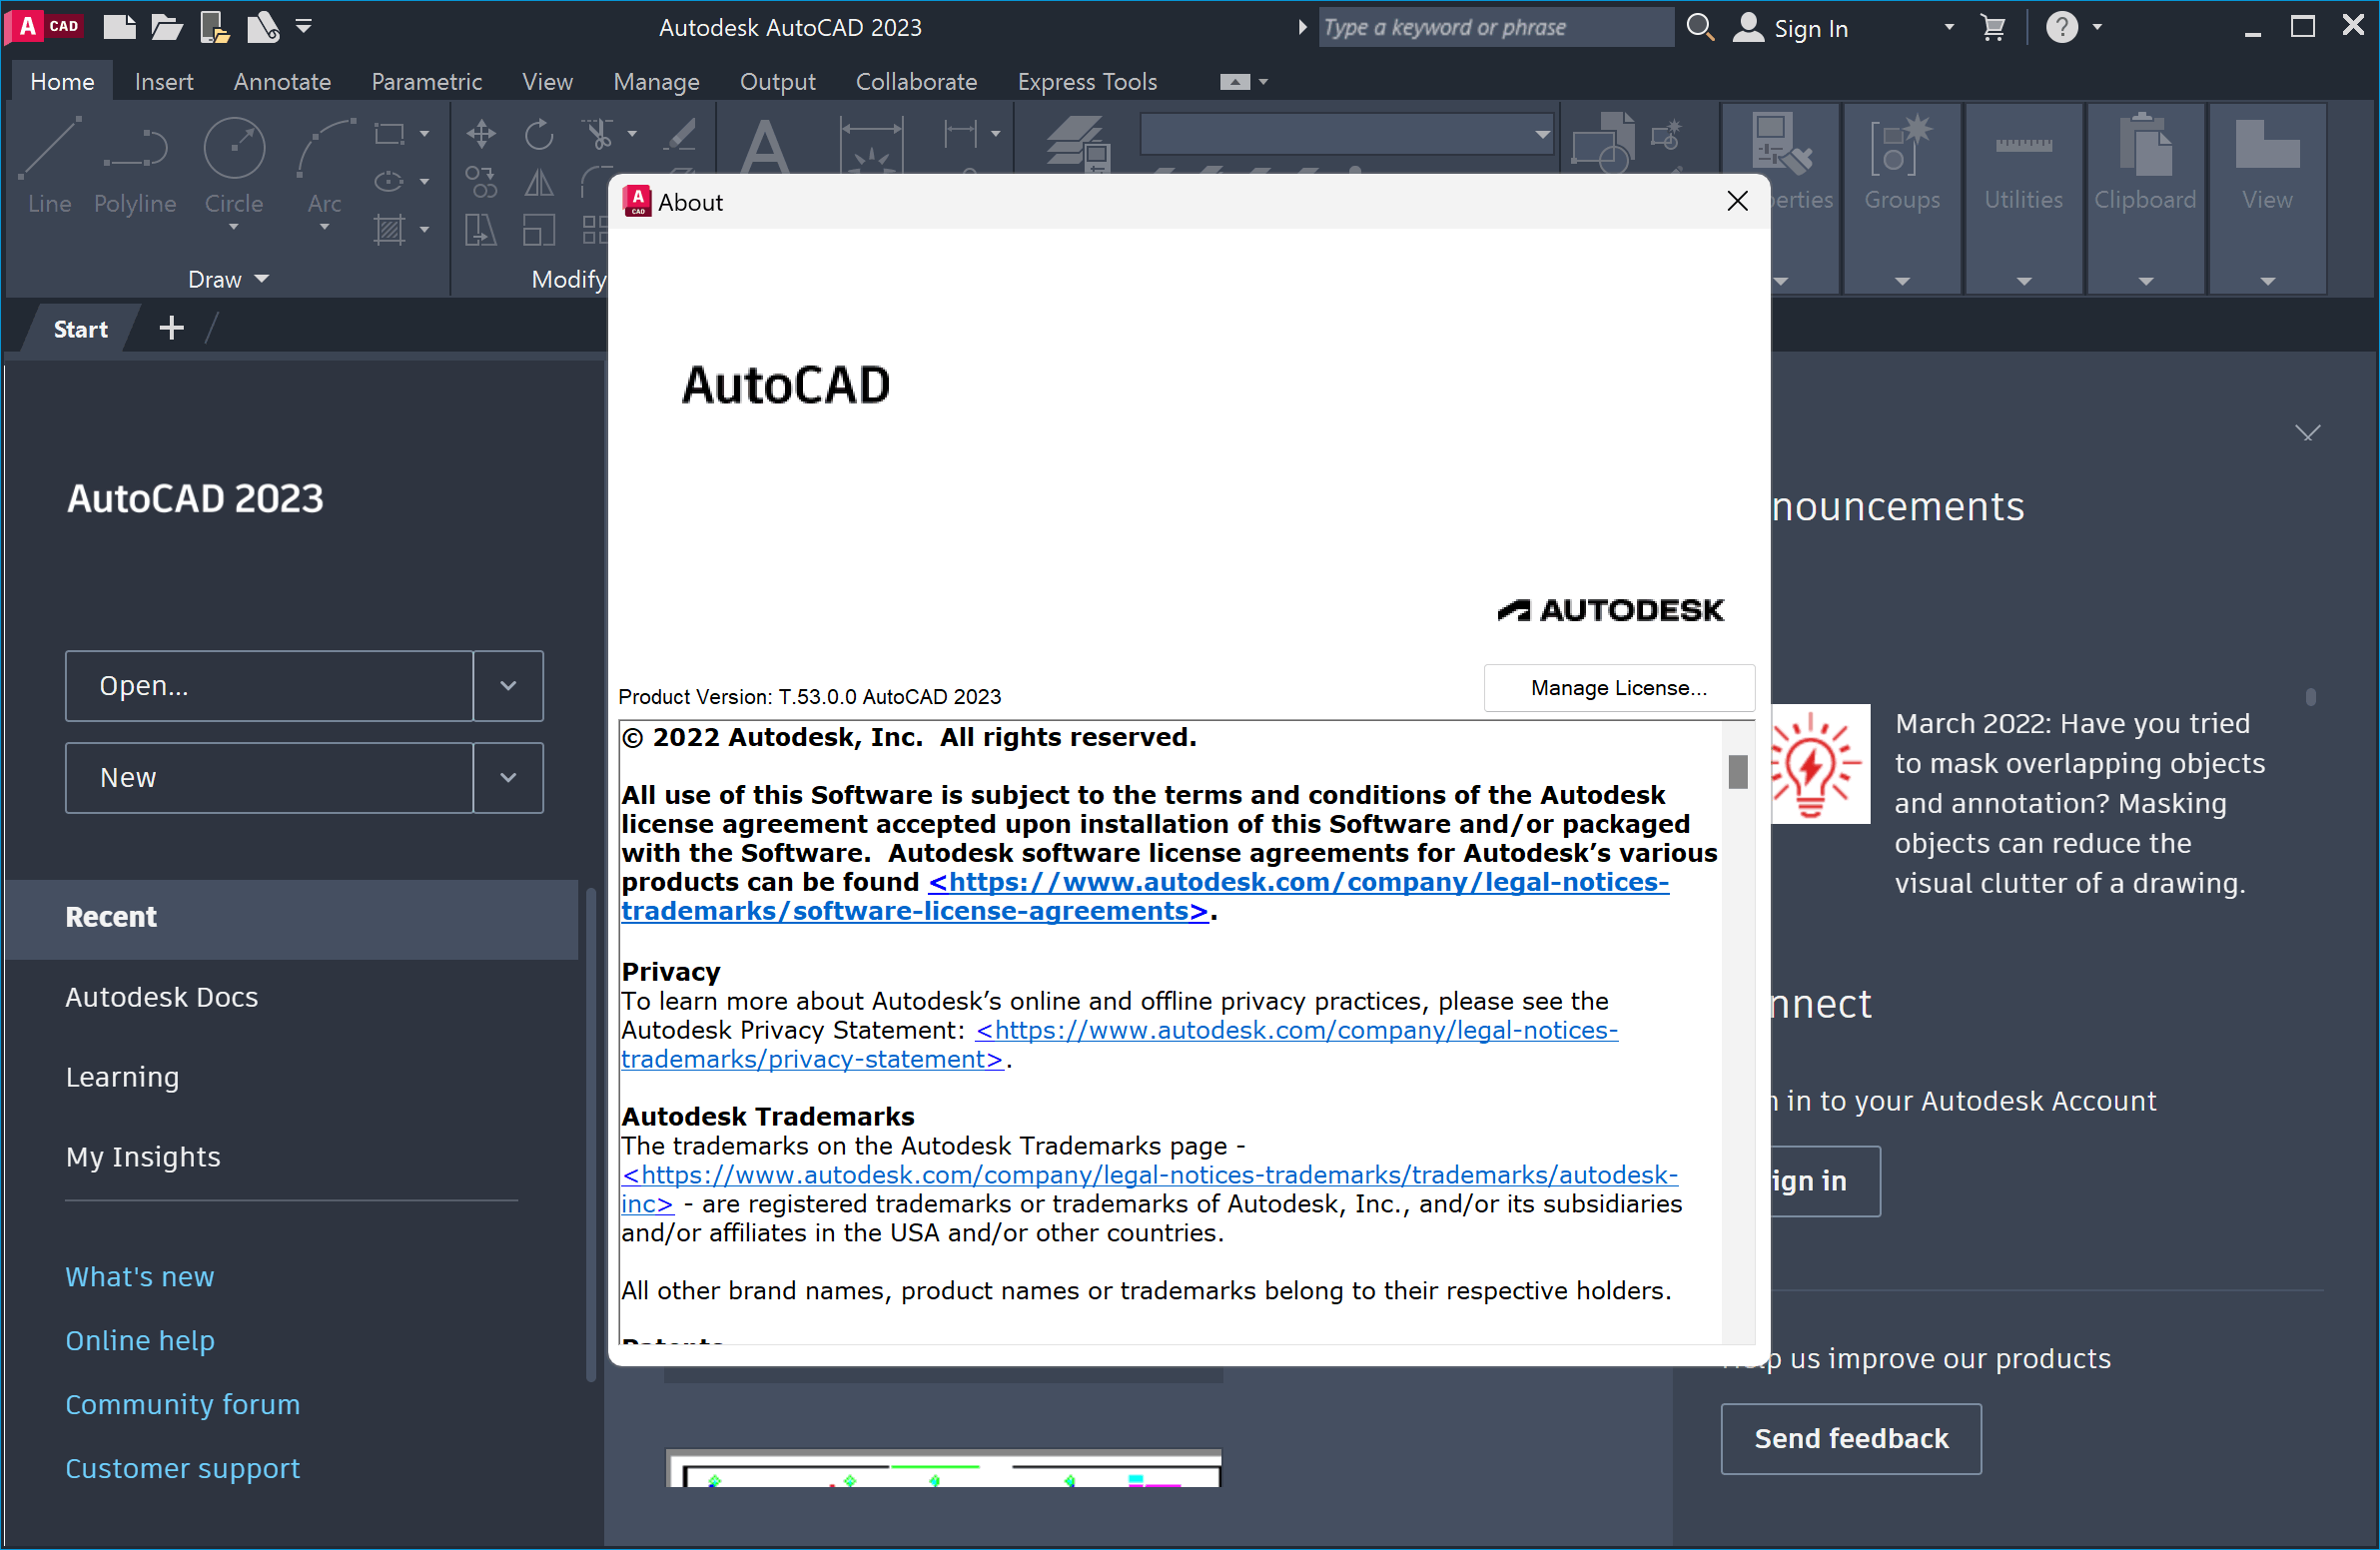Screen dimensions: 2380x1550
Task: Select the Ellipse draw tool
Action: click(x=389, y=181)
